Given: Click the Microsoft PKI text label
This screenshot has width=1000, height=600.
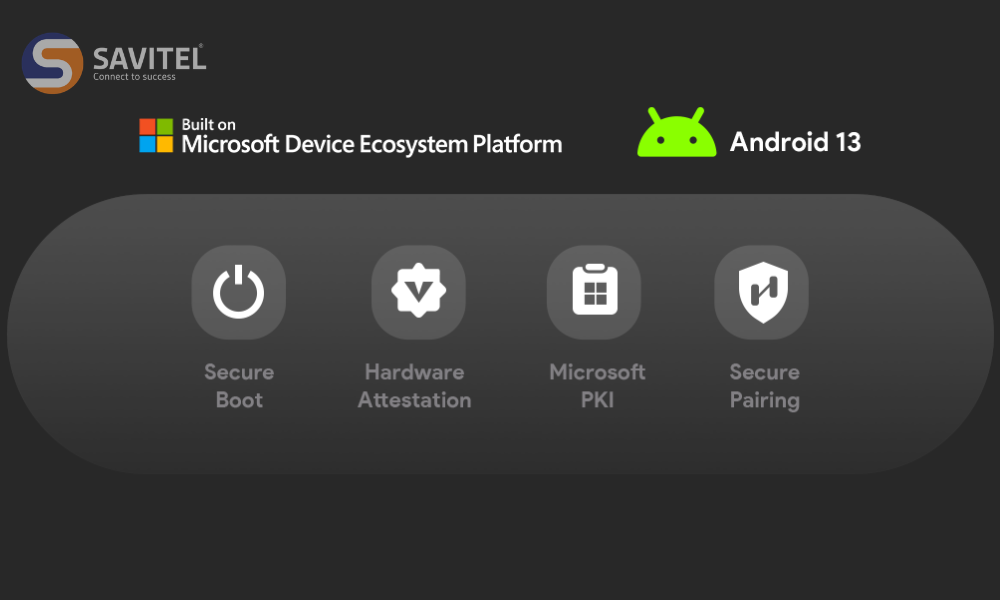Looking at the screenshot, I should pos(596,386).
